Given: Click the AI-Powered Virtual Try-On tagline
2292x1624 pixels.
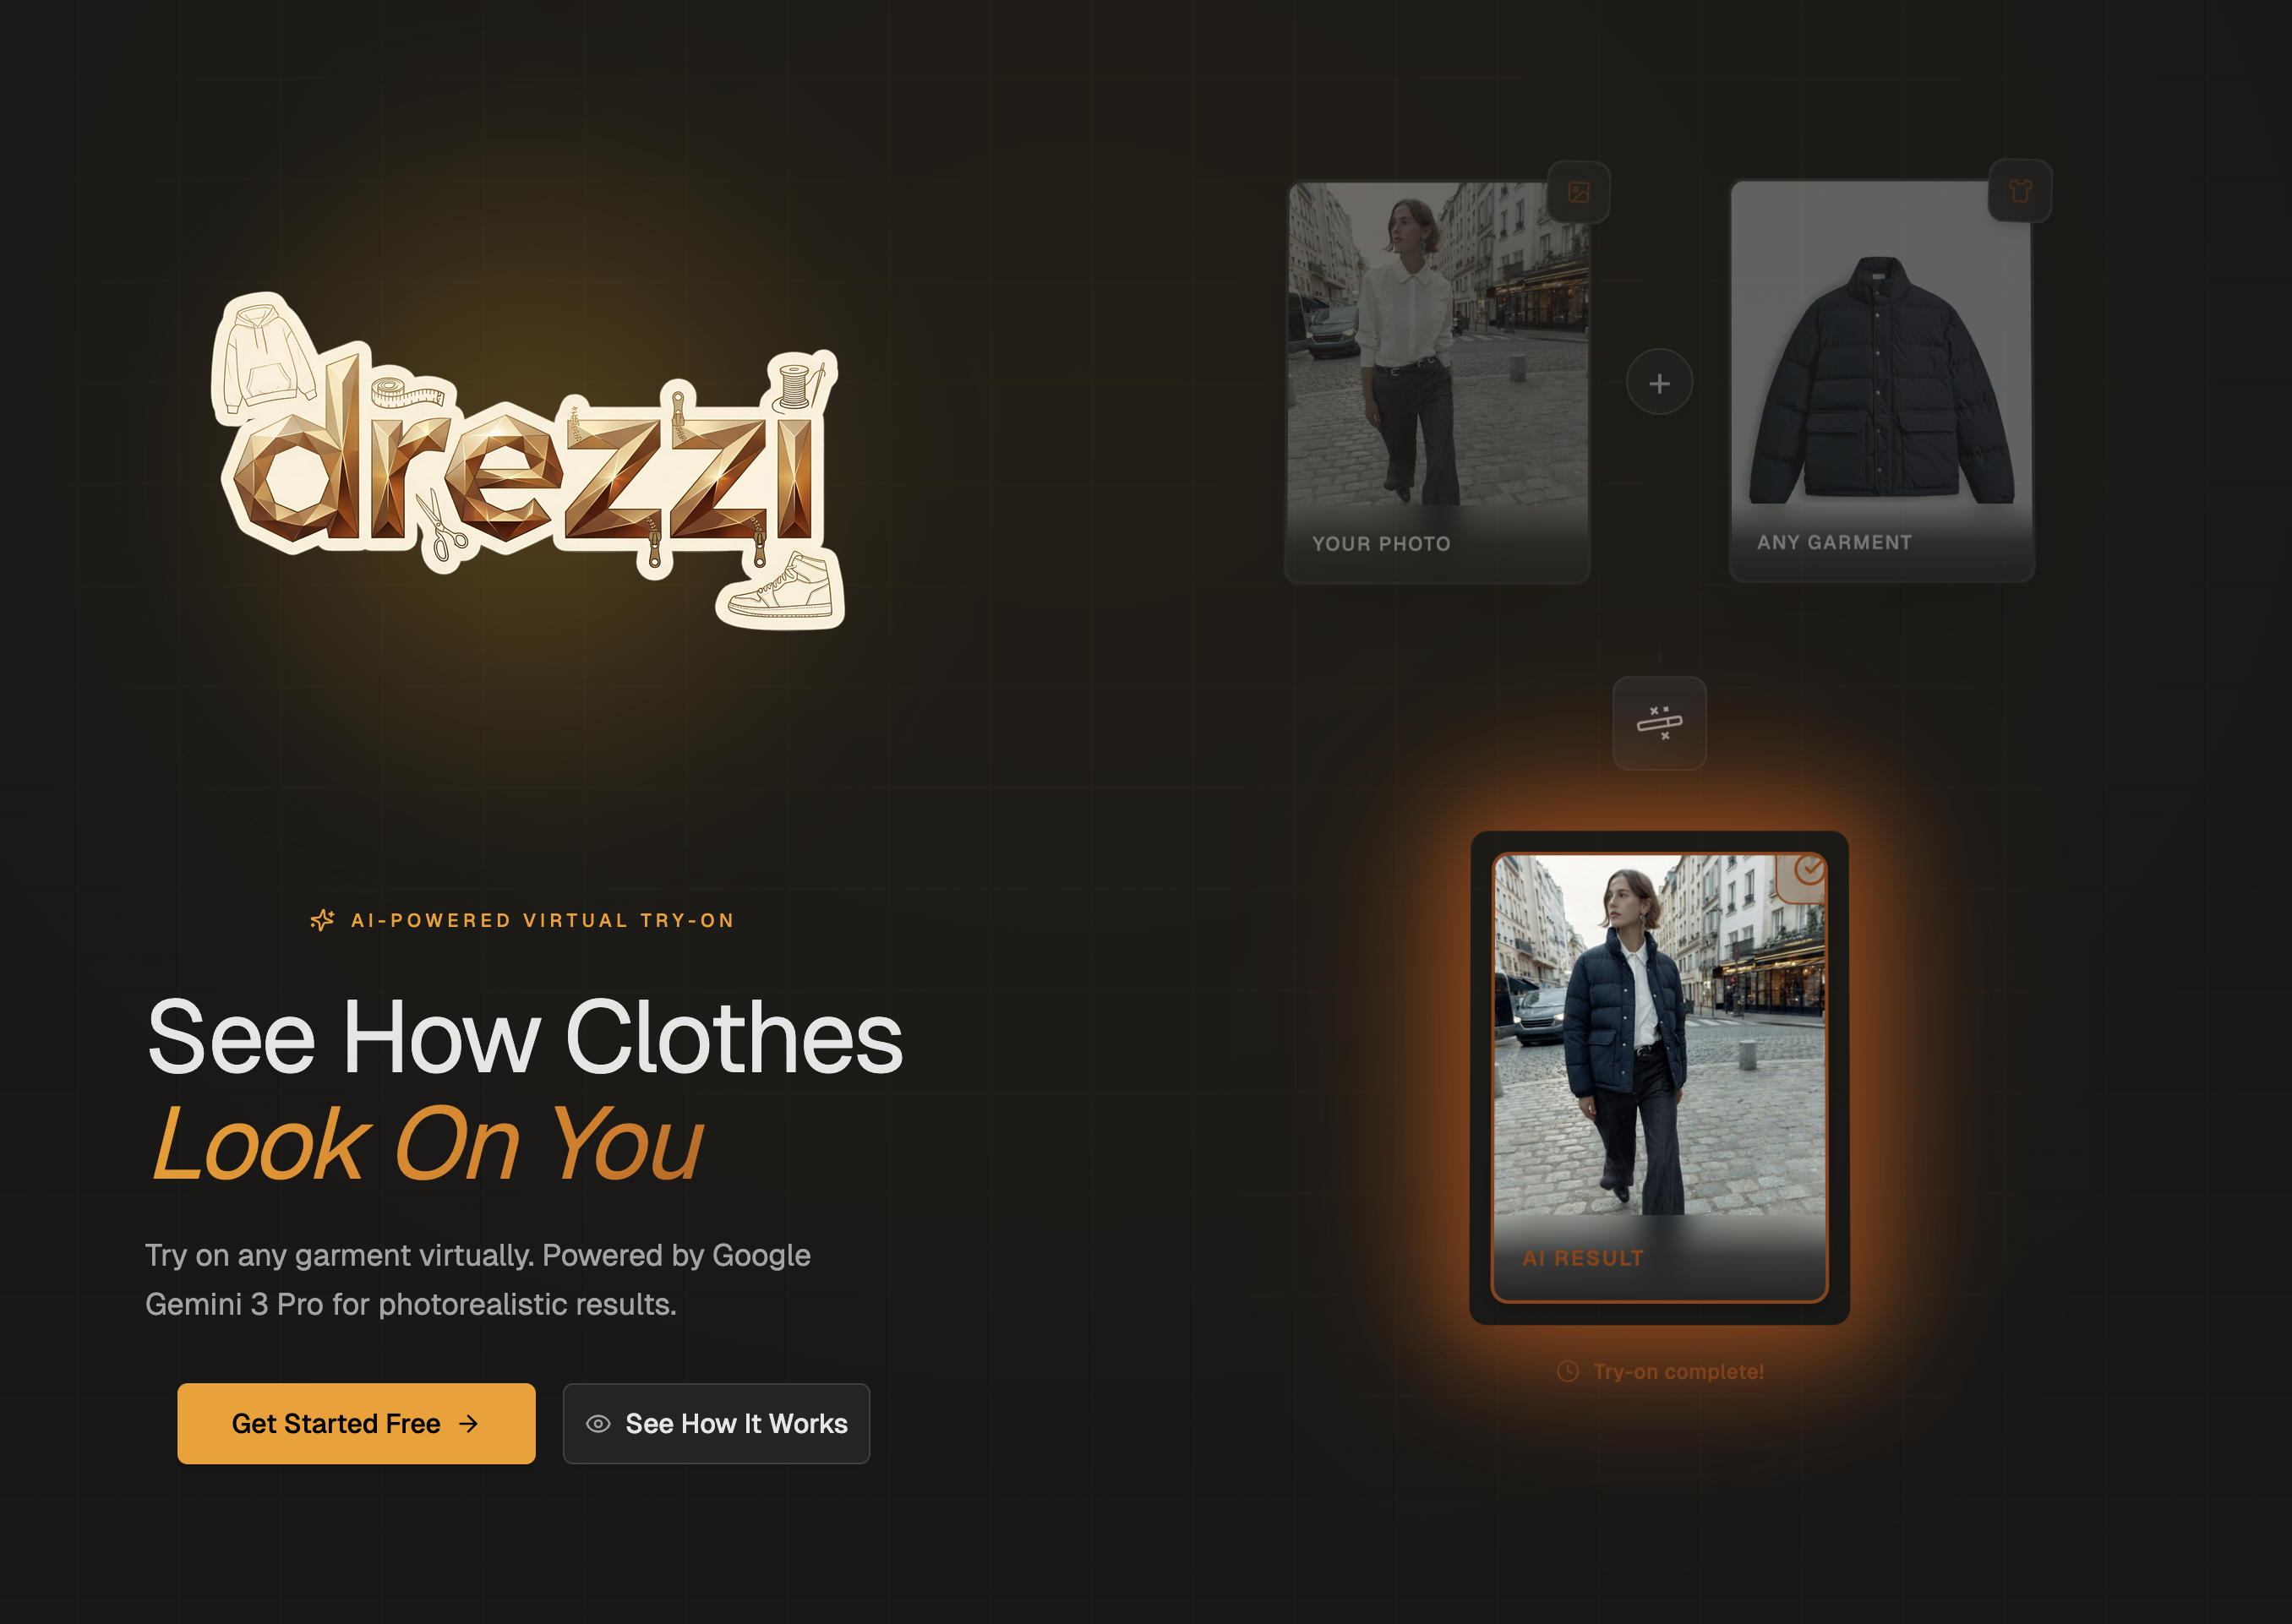Looking at the screenshot, I should [x=543, y=920].
